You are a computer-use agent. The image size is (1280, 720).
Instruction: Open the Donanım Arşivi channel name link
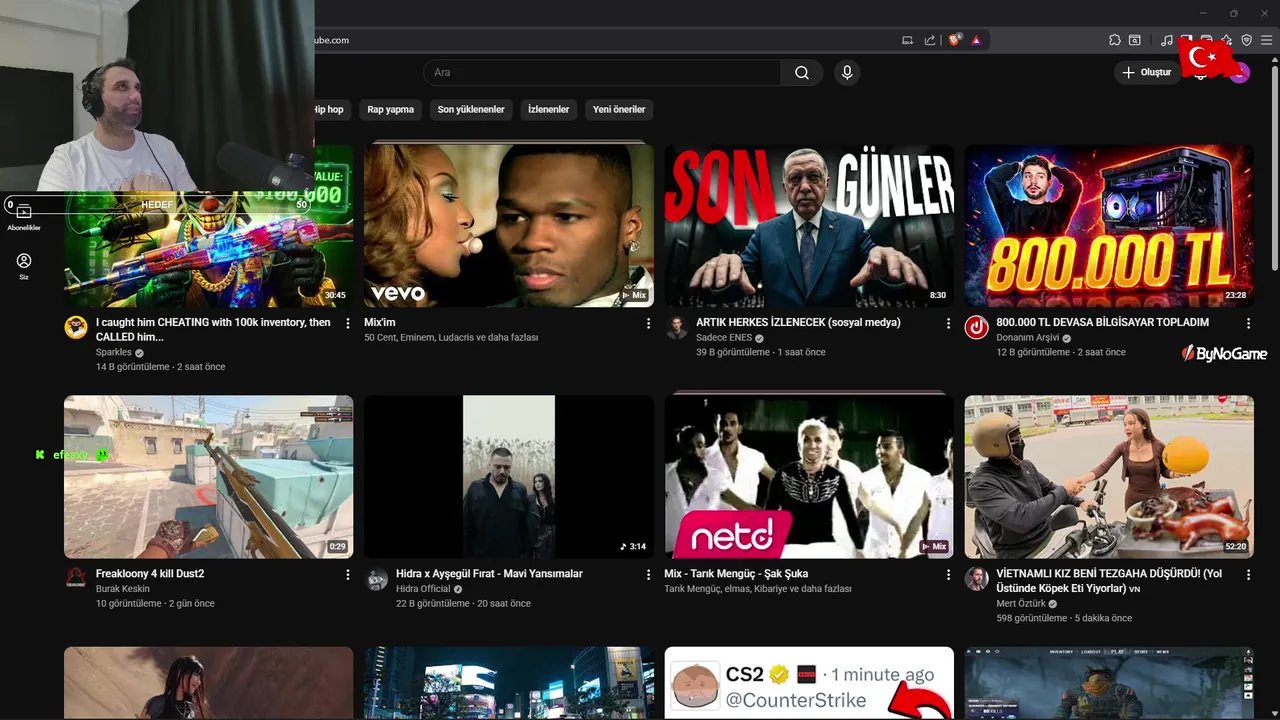pyautogui.click(x=1027, y=338)
